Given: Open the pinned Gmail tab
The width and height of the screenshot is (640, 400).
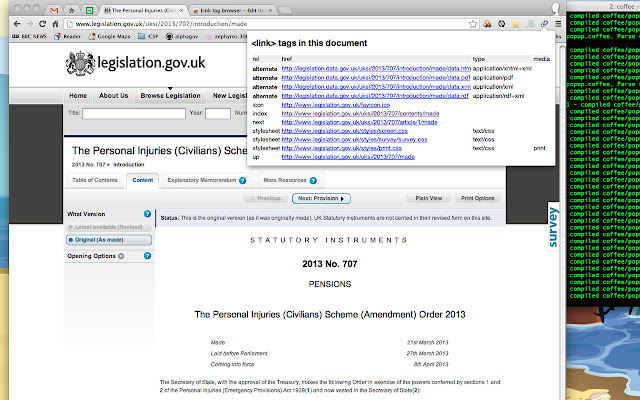Looking at the screenshot, I should [54, 10].
